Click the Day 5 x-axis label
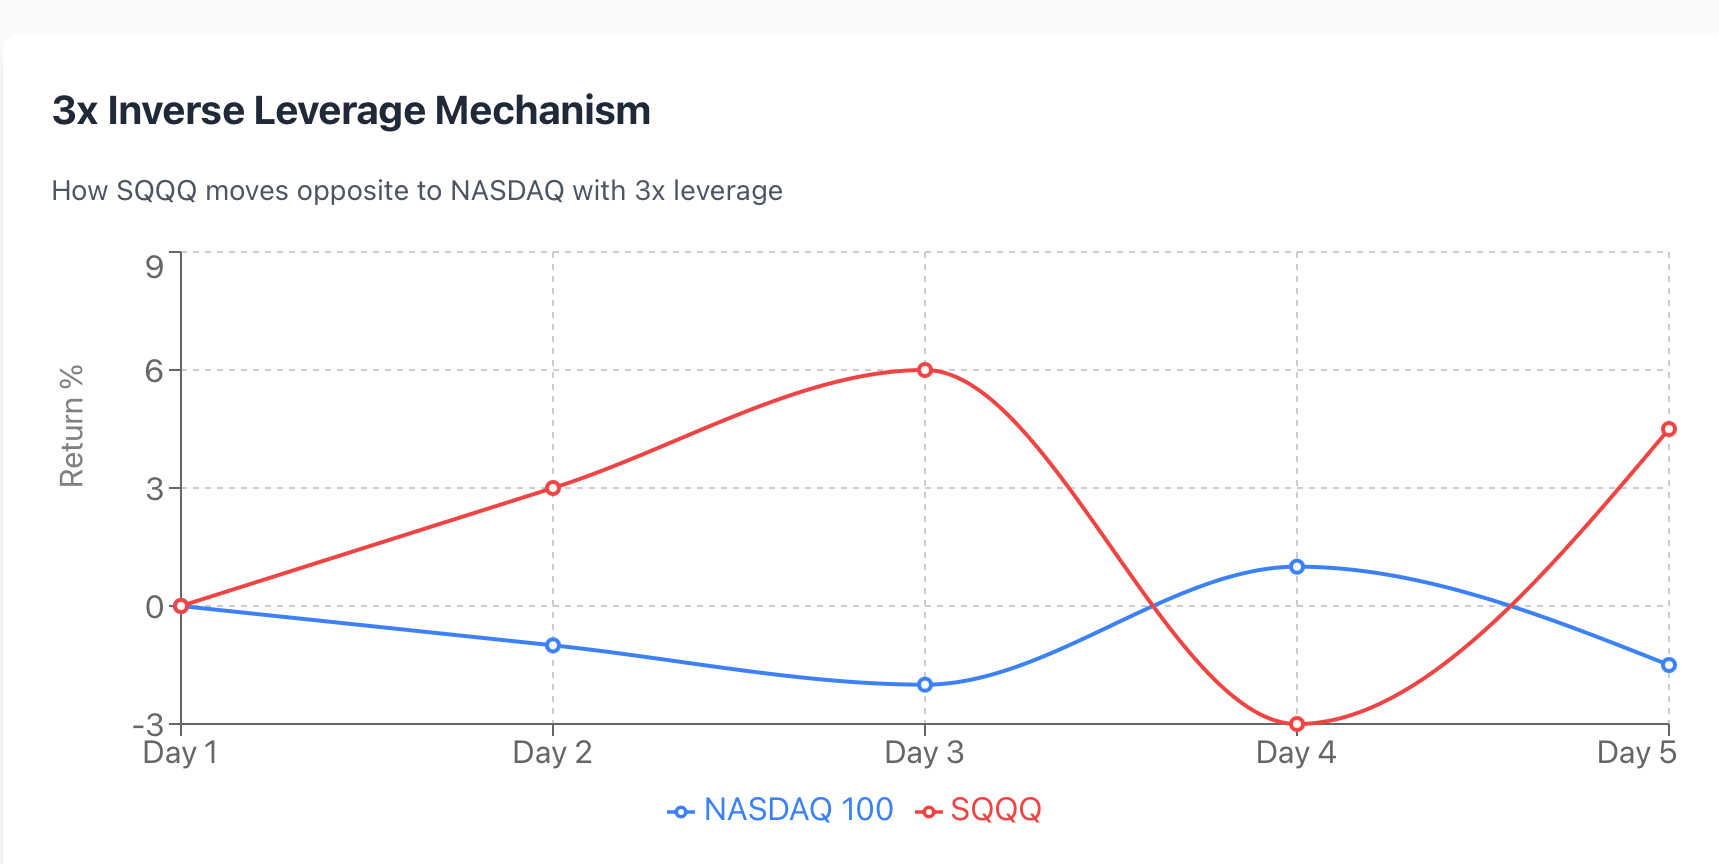This screenshot has width=1719, height=864. (1636, 752)
